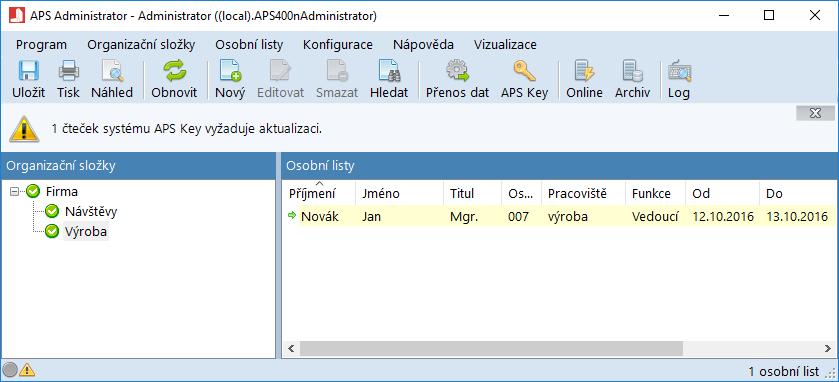Sort by the Pracoviště column header
Screen dimensions: 839x382
tap(583, 193)
